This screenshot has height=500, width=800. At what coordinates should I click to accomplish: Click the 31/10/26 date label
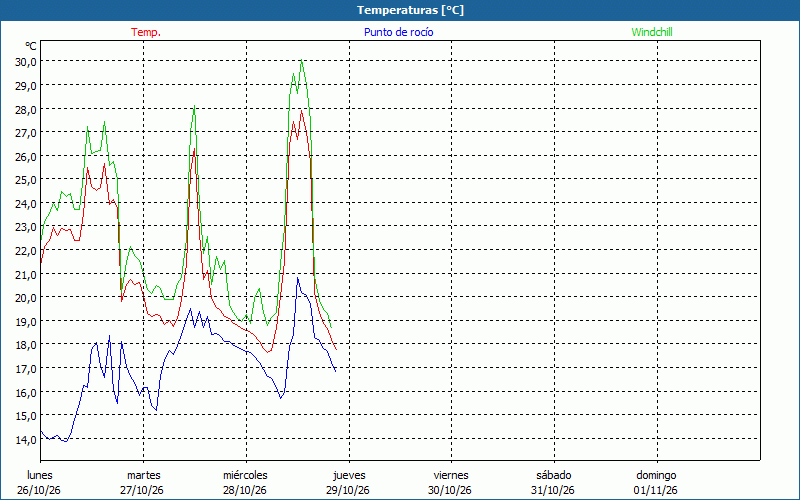coord(553,490)
